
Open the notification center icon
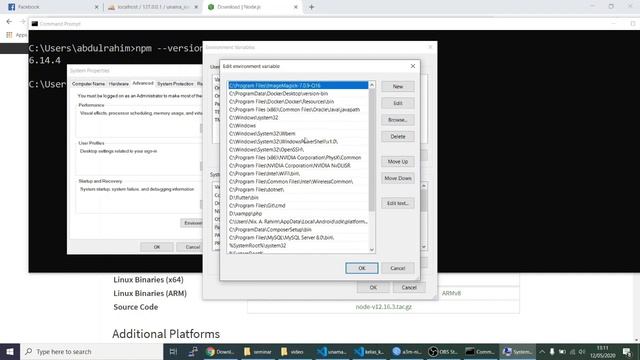click(x=627, y=351)
